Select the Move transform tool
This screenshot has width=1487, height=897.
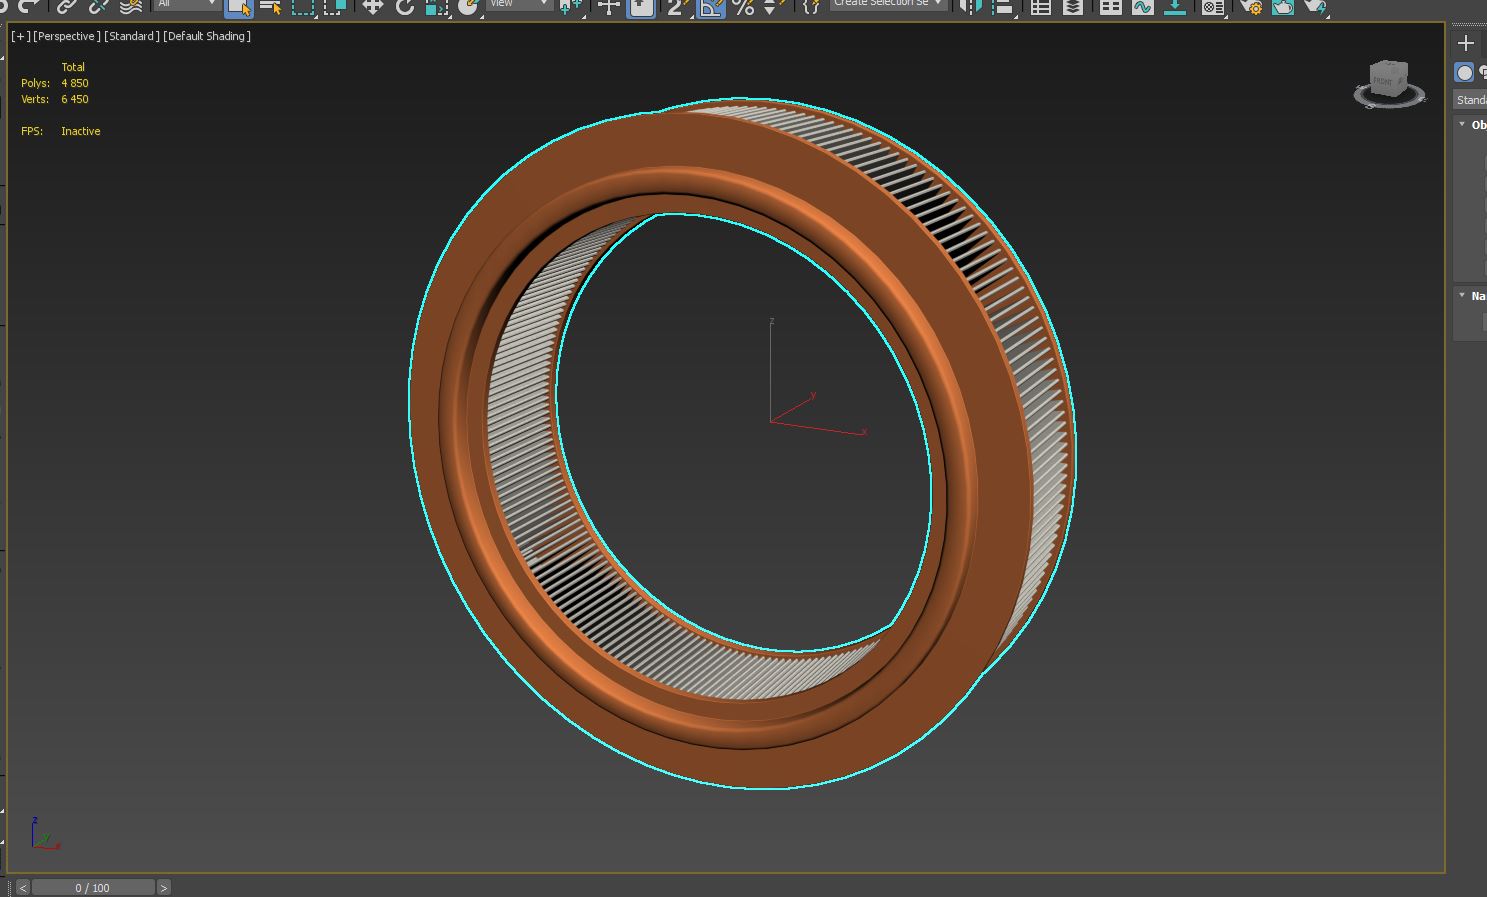(372, 7)
